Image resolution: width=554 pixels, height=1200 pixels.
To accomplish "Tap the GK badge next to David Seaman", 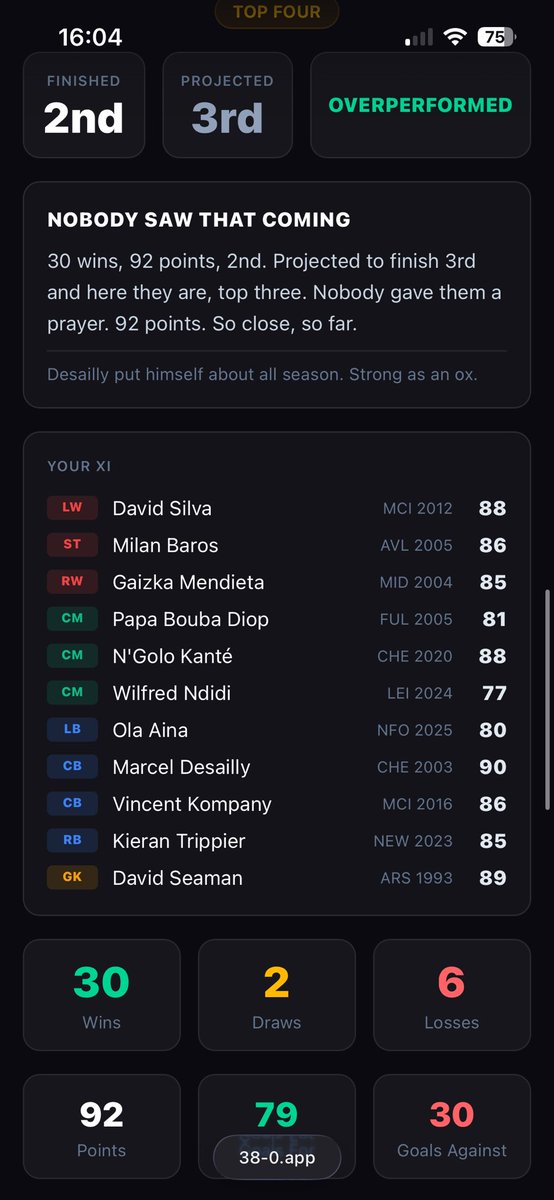I will pos(72,877).
